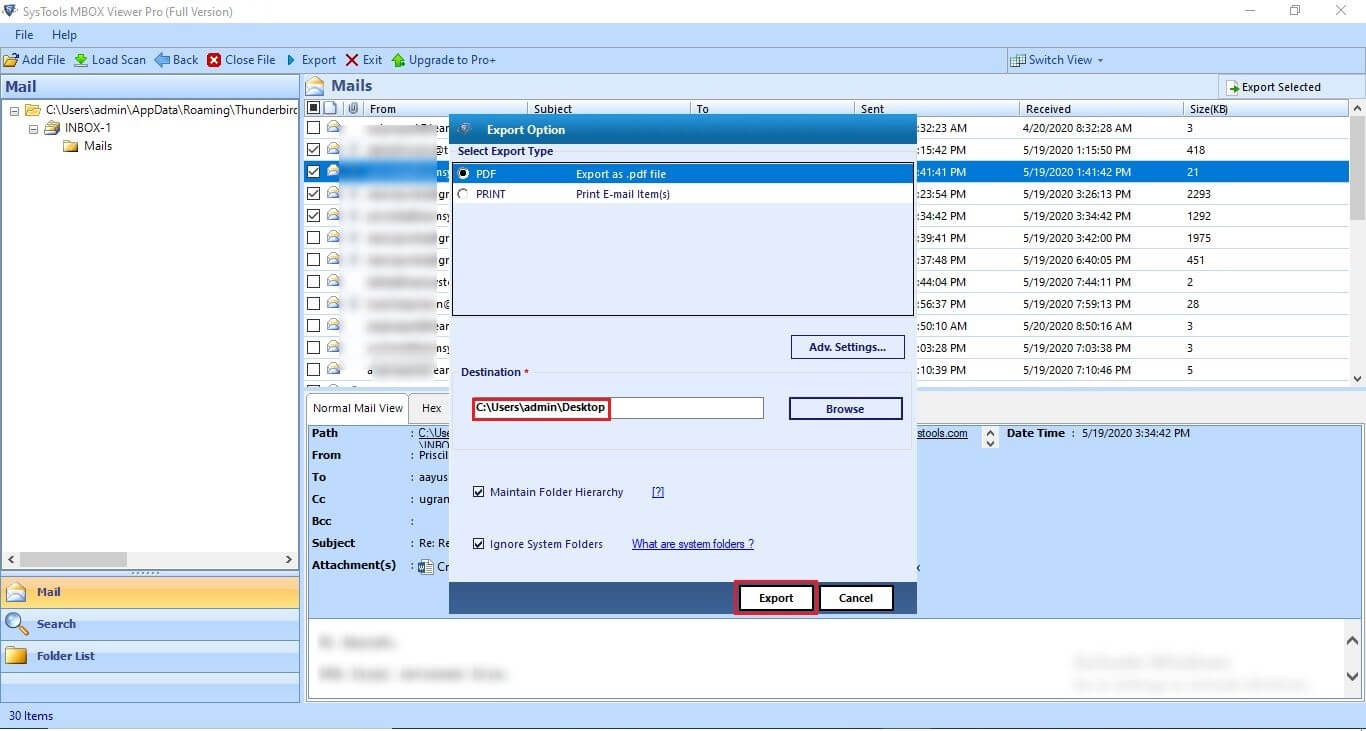Viewport: 1366px width, 731px height.
Task: Click message body scroll down arrow
Action: [x=1352, y=677]
